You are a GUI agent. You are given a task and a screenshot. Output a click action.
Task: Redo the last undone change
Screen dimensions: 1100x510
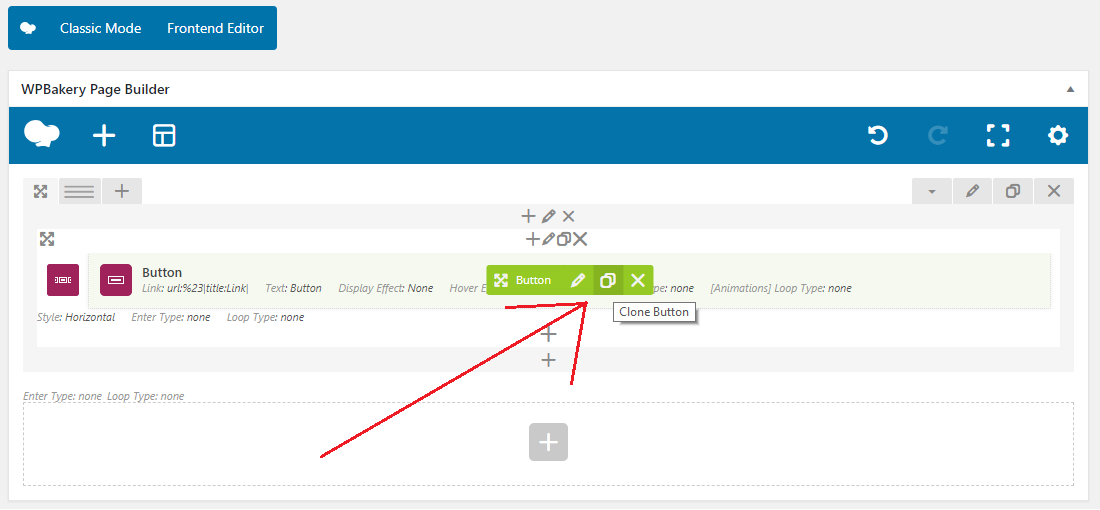(938, 135)
